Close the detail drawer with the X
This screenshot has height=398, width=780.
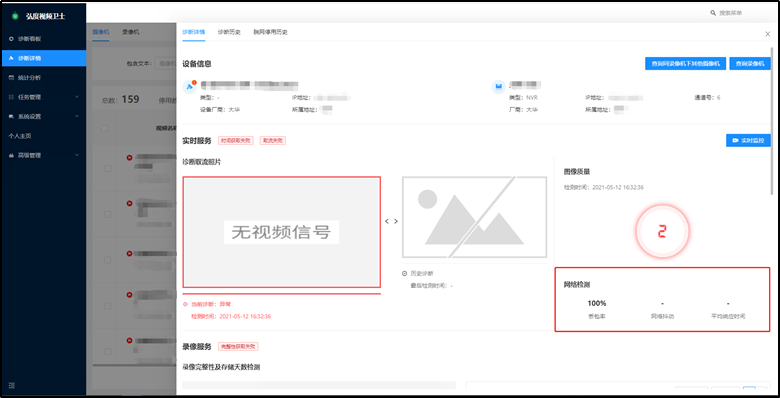pos(768,34)
